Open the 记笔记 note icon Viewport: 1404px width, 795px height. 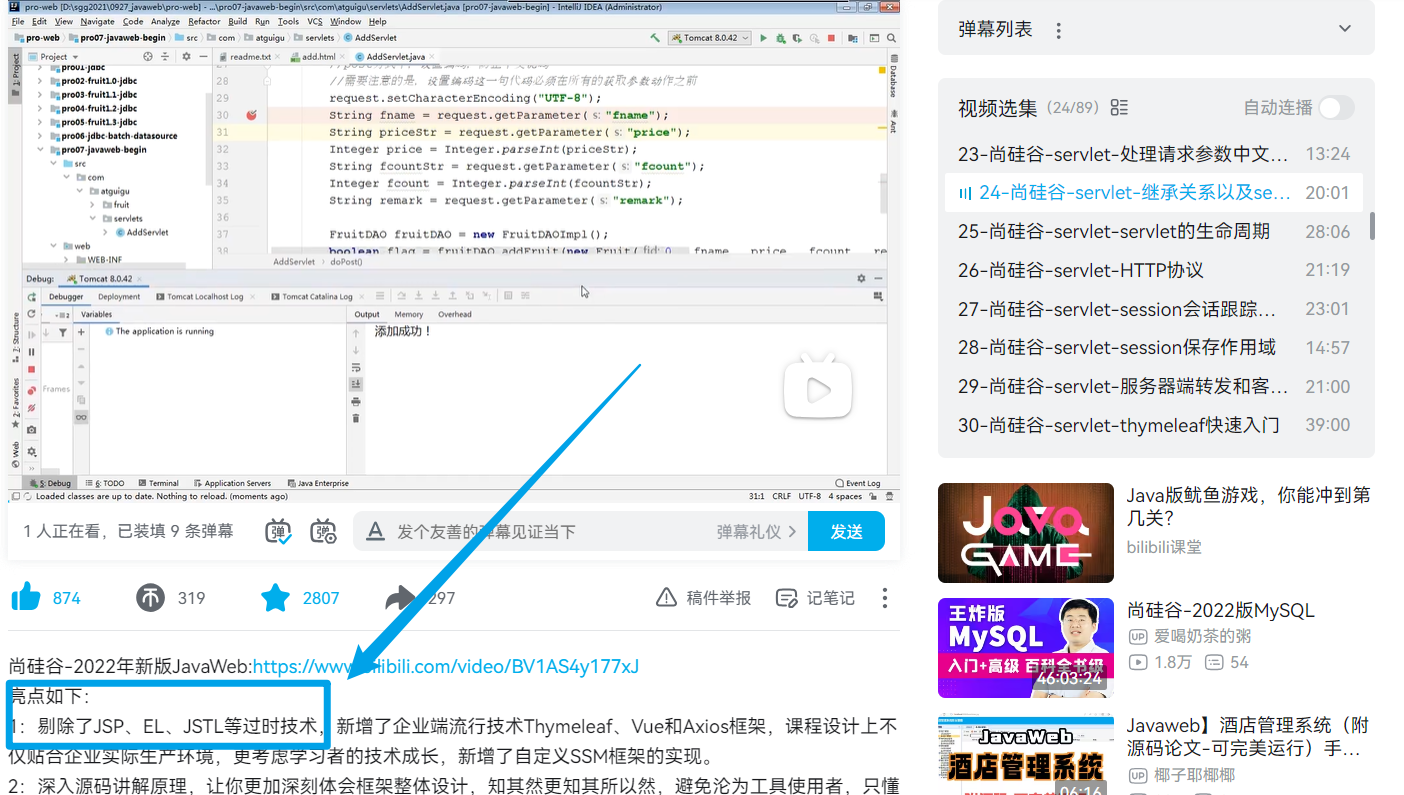pos(787,598)
